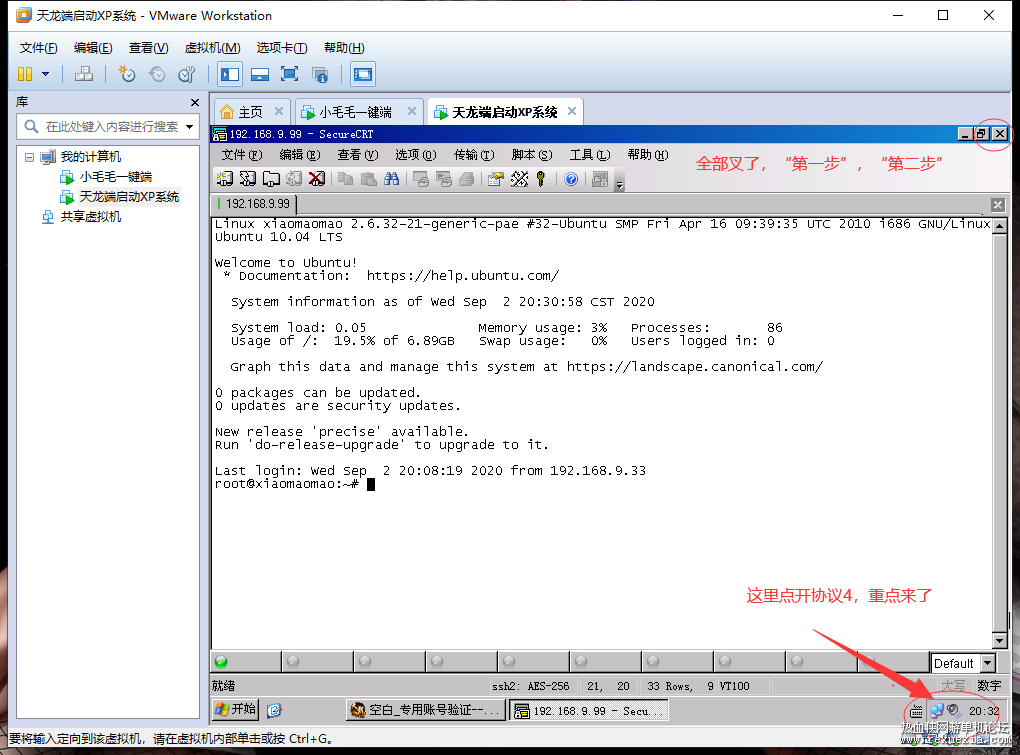Viewport: 1020px width, 755px height.
Task: Click SecureCRT Print printer icon
Action: click(466, 179)
